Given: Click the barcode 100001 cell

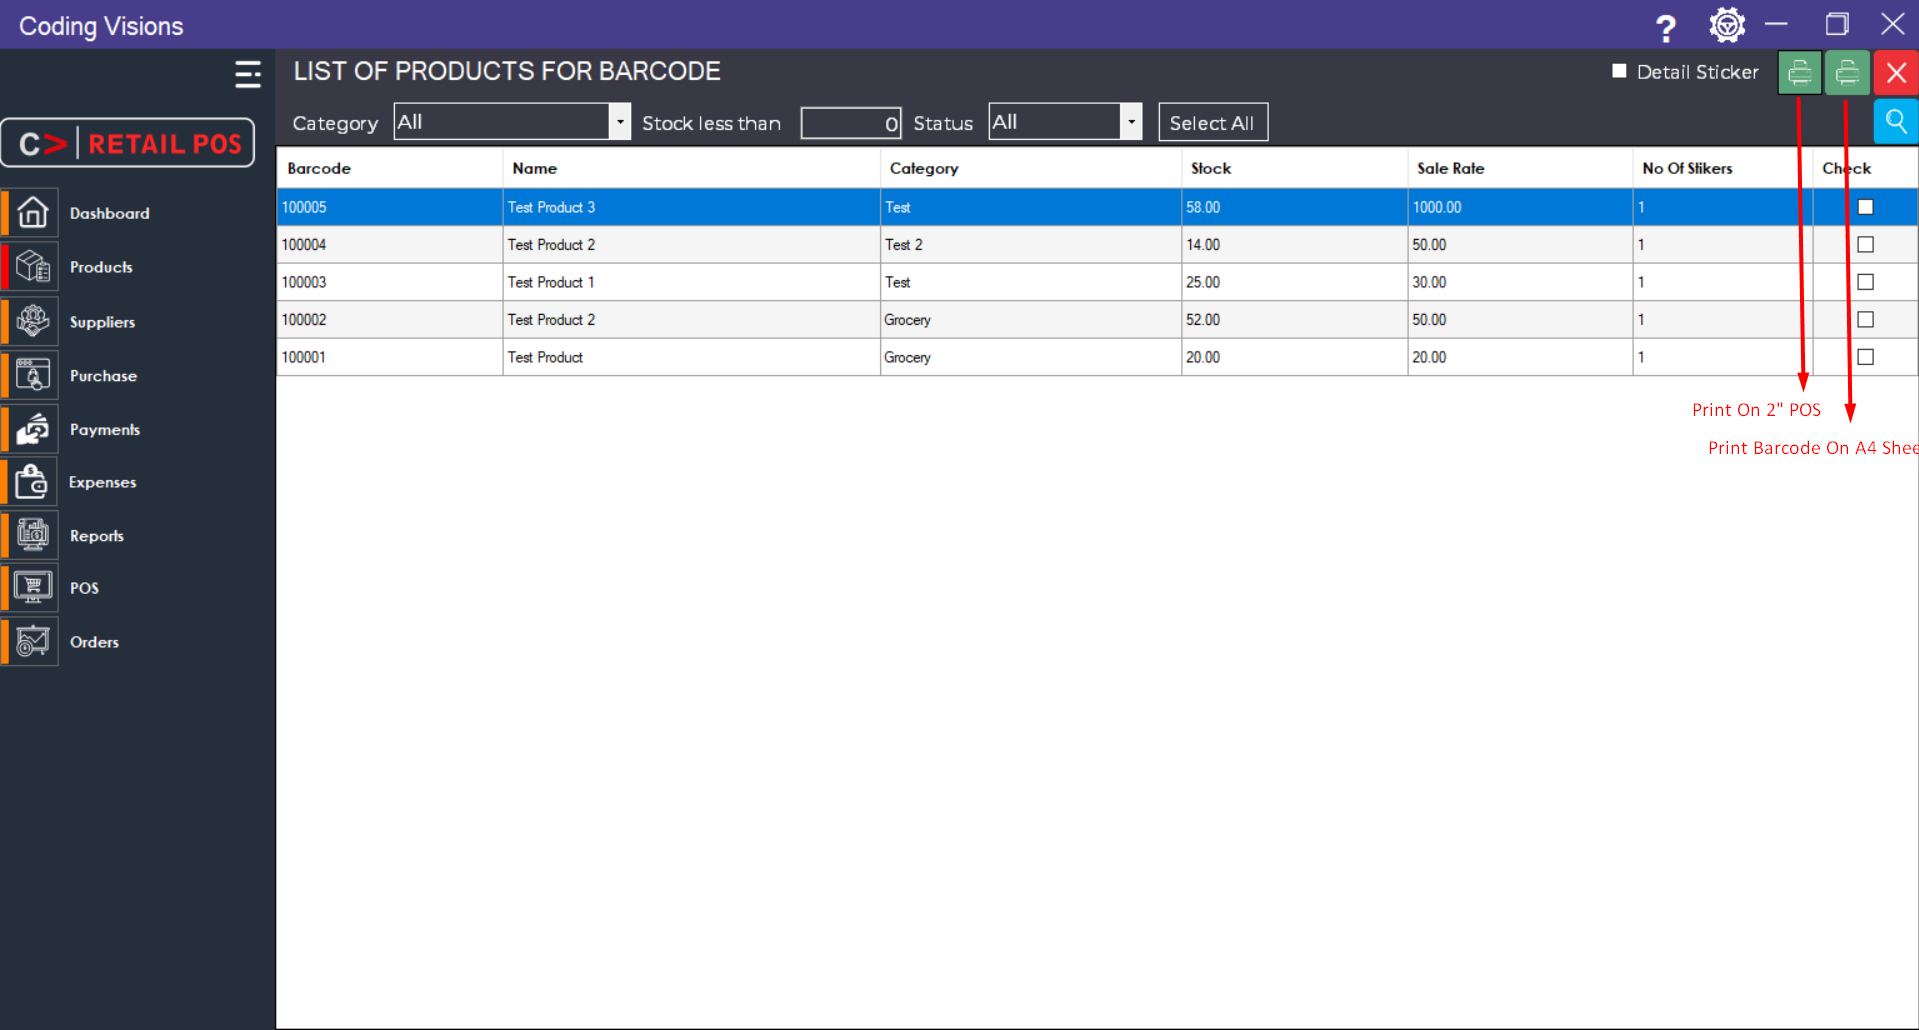Looking at the screenshot, I should point(390,357).
